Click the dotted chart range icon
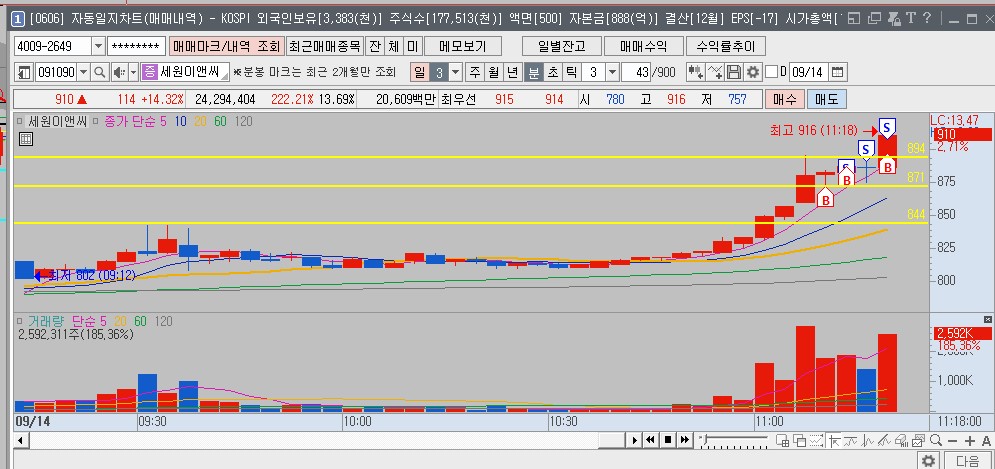Image resolution: width=995 pixels, height=469 pixels. (817, 440)
